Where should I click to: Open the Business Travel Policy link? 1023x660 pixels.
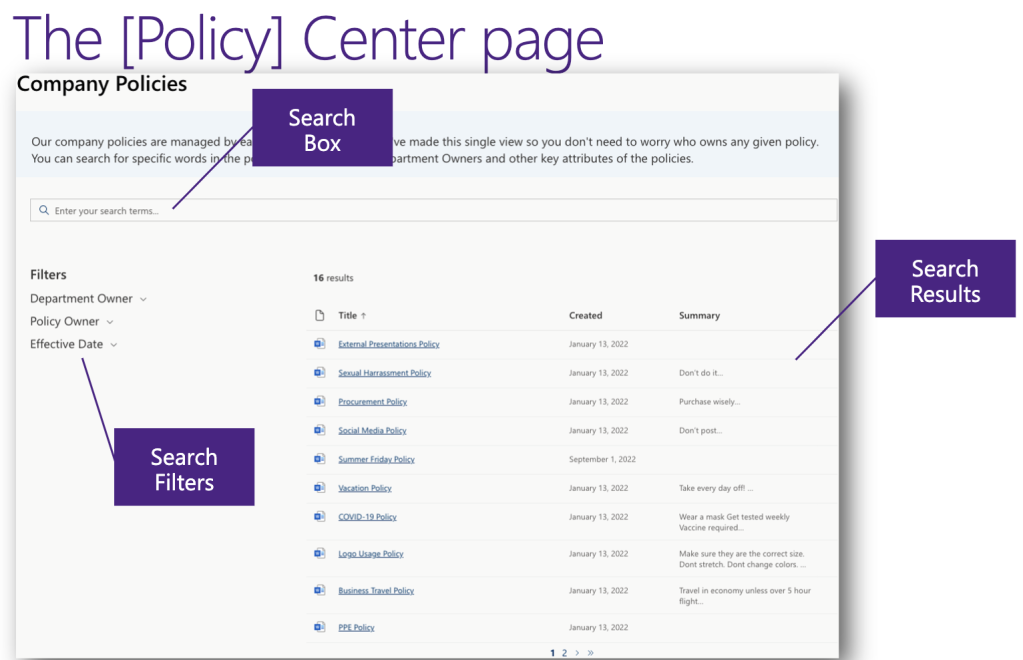point(377,590)
